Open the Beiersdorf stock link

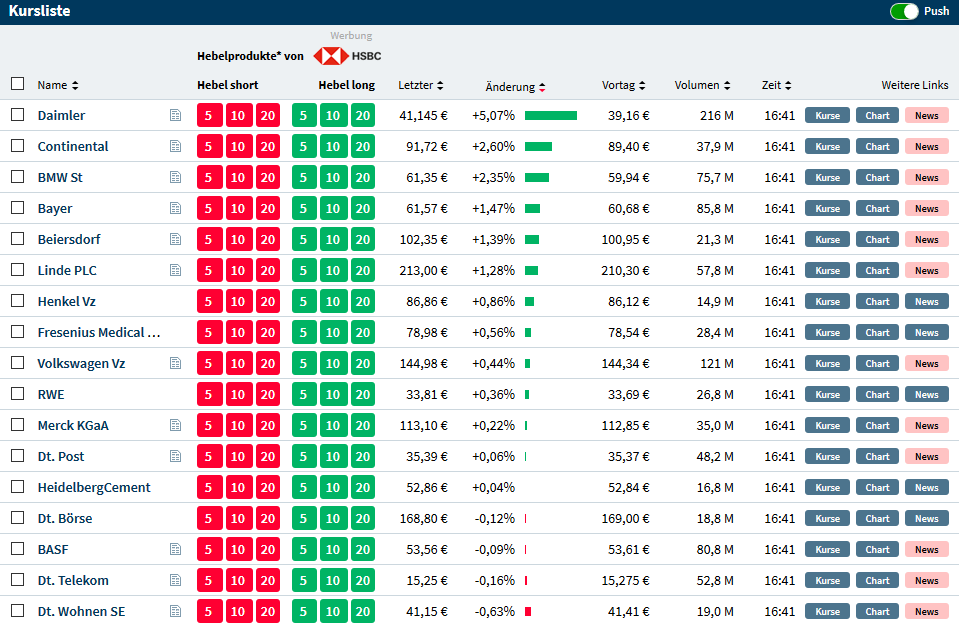(69, 239)
